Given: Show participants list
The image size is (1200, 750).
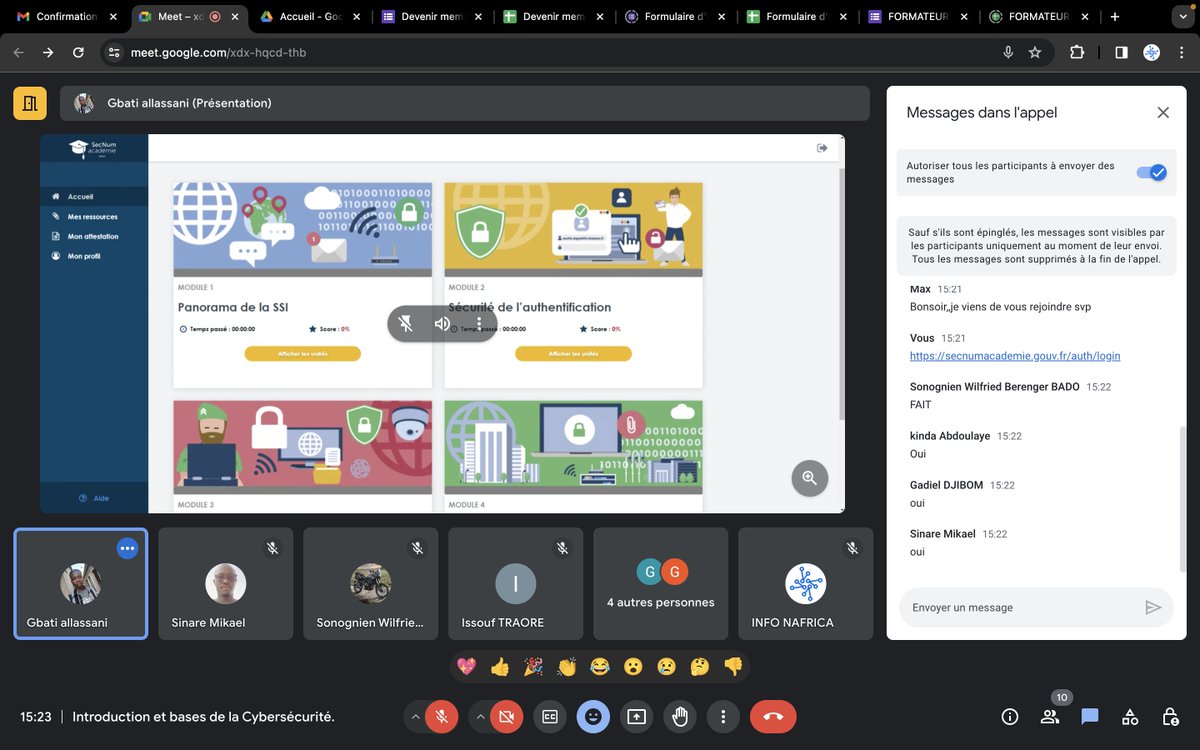Looking at the screenshot, I should point(1050,716).
